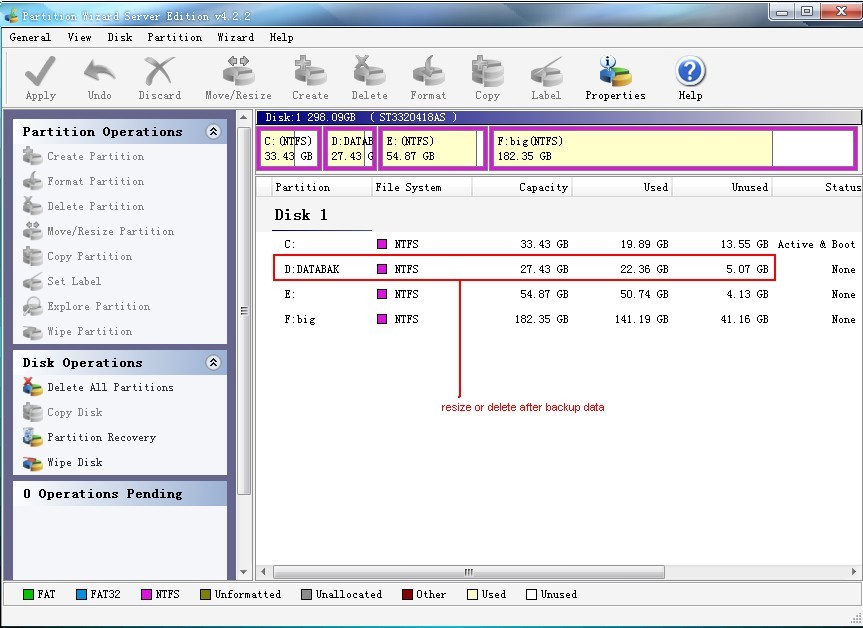Select the Move/Resize toolbar icon

[x=238, y=71]
